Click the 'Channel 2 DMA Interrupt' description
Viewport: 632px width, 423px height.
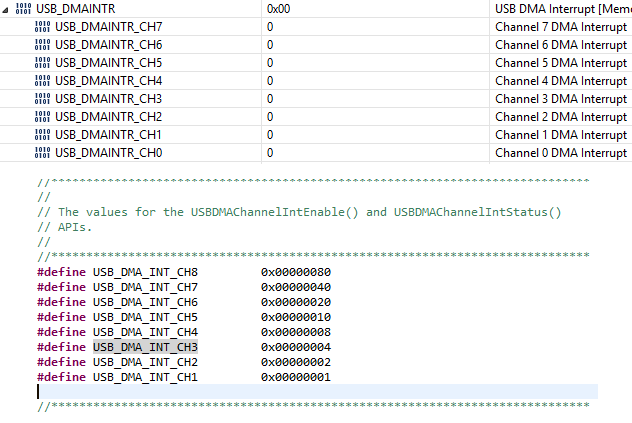(561, 117)
